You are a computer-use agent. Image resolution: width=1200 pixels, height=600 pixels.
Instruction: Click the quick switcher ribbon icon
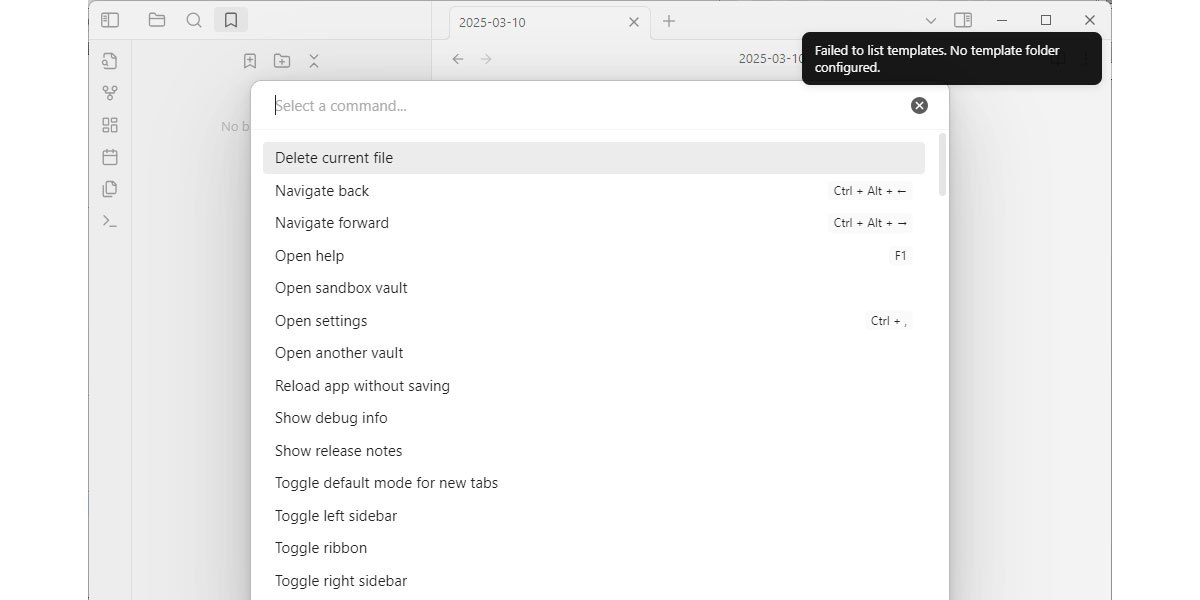point(110,61)
